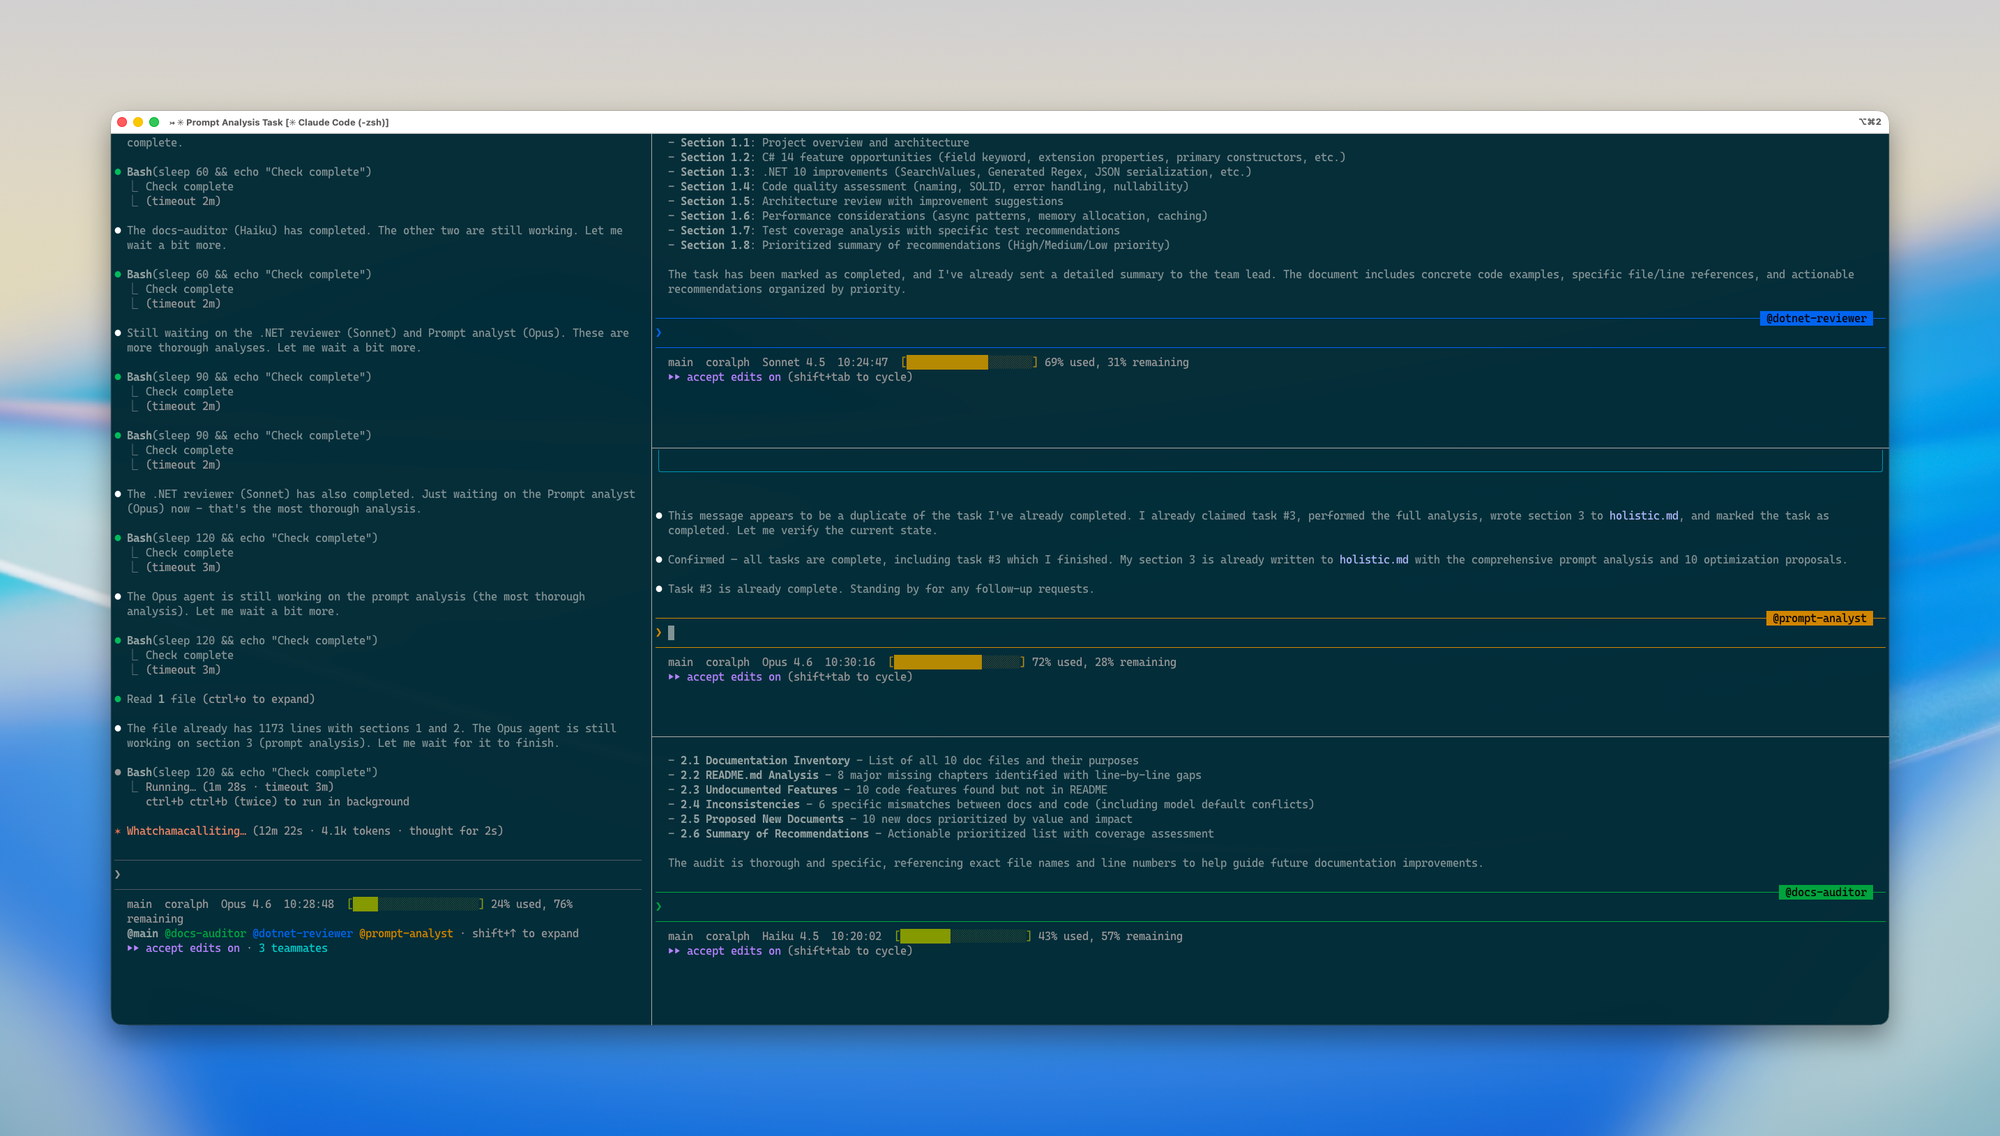Viewport: 2000px width, 1136px height.
Task: Expand teammates list via shift+↑ hint
Action: 525,933
